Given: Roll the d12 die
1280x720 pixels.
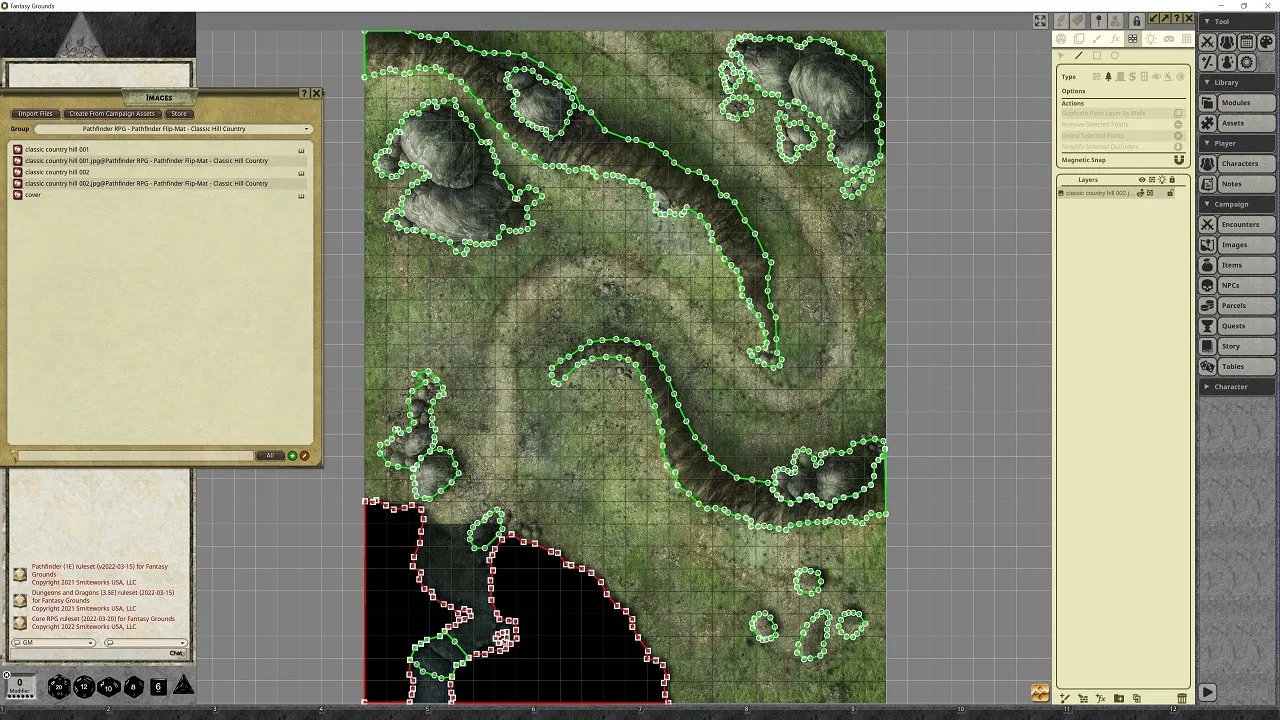Looking at the screenshot, I should (x=84, y=687).
